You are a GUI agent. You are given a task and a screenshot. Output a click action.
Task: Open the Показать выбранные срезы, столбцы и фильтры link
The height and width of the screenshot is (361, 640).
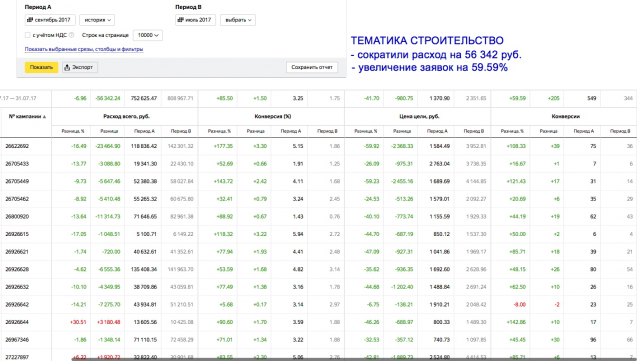(84, 49)
